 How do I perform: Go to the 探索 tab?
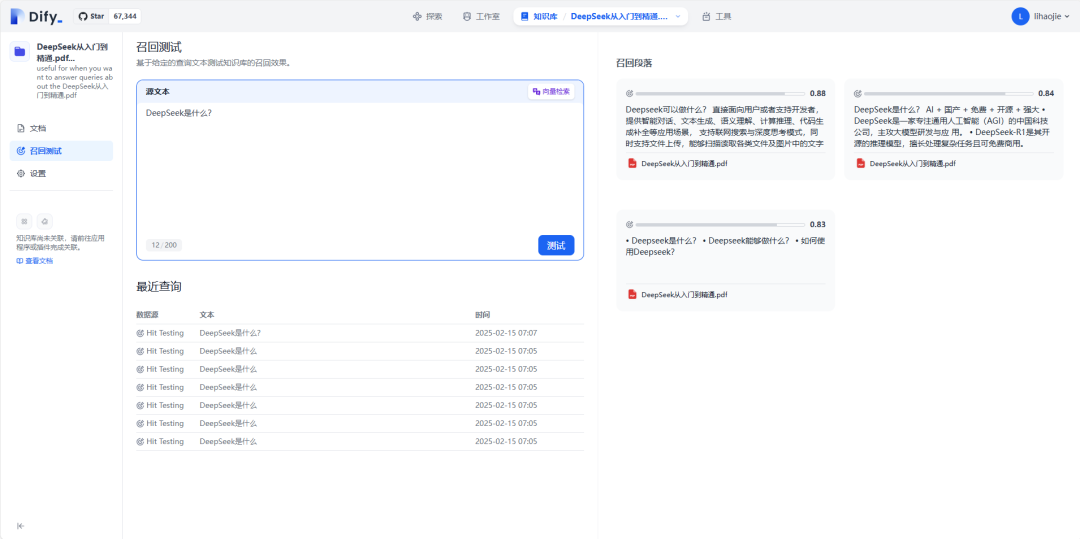click(x=428, y=17)
